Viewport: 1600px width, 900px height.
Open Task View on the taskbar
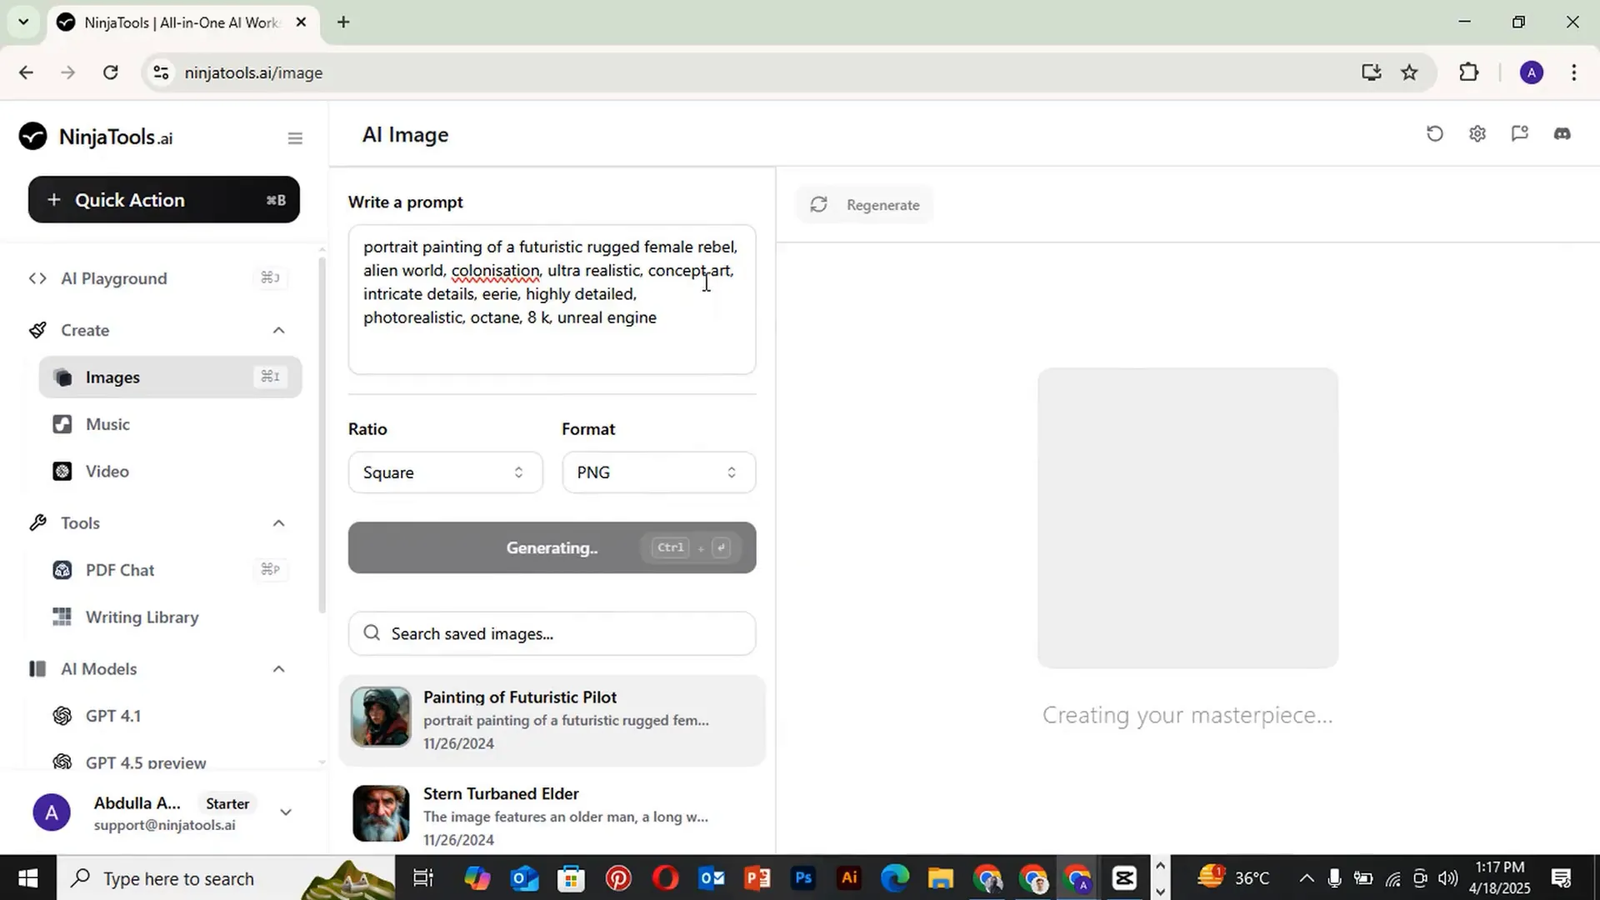tap(423, 879)
